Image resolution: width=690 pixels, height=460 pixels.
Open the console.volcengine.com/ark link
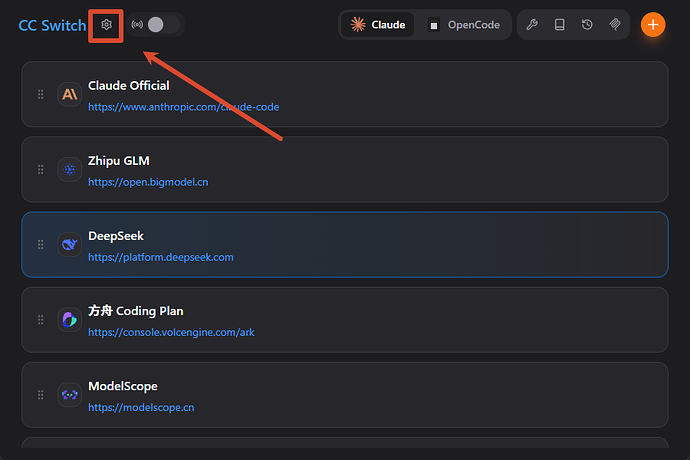(171, 332)
